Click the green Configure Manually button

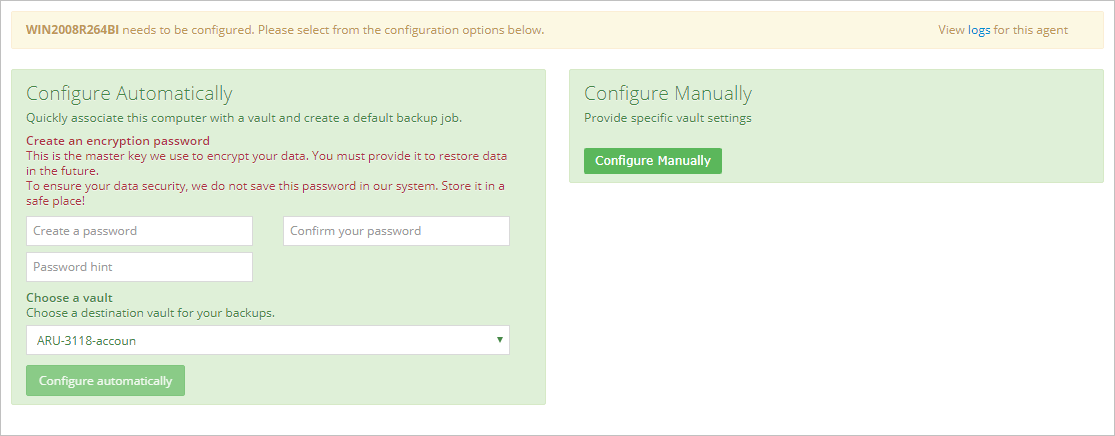(652, 161)
